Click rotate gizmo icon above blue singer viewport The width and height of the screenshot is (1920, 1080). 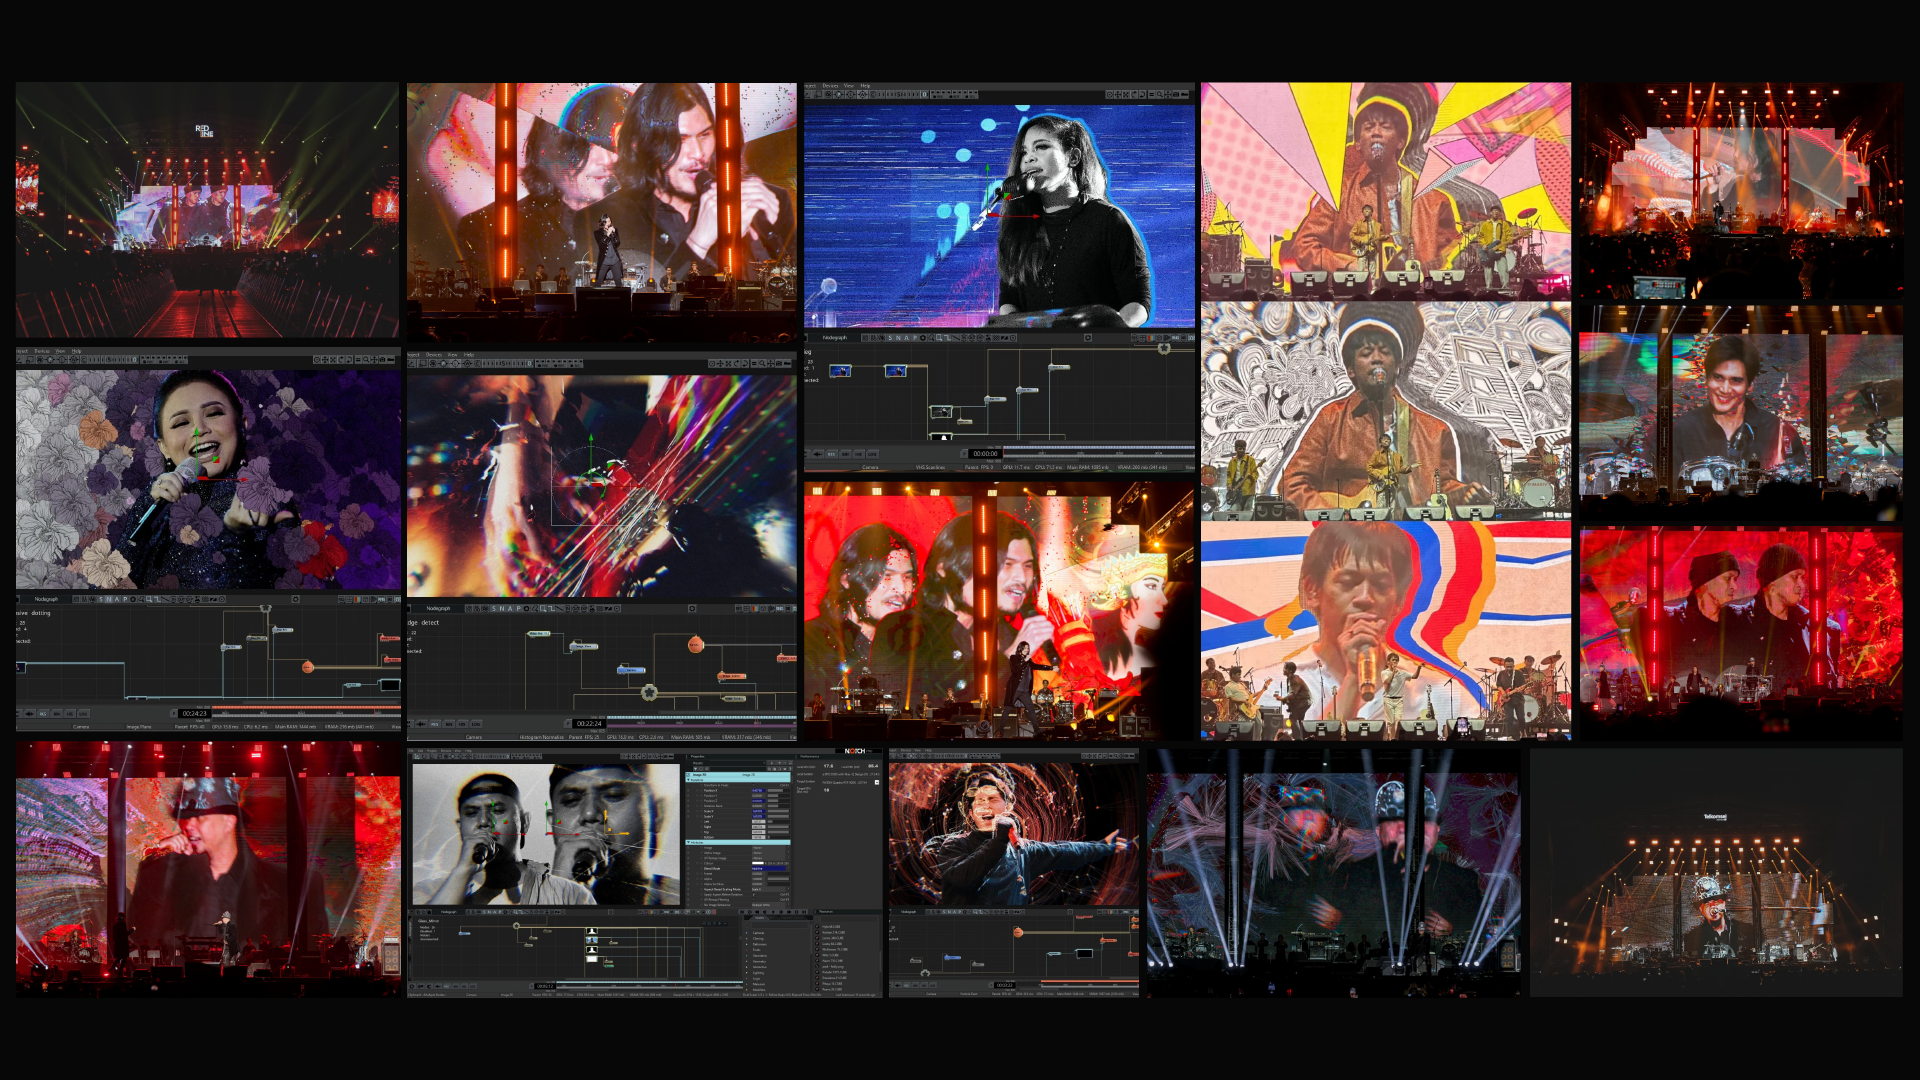point(1134,94)
